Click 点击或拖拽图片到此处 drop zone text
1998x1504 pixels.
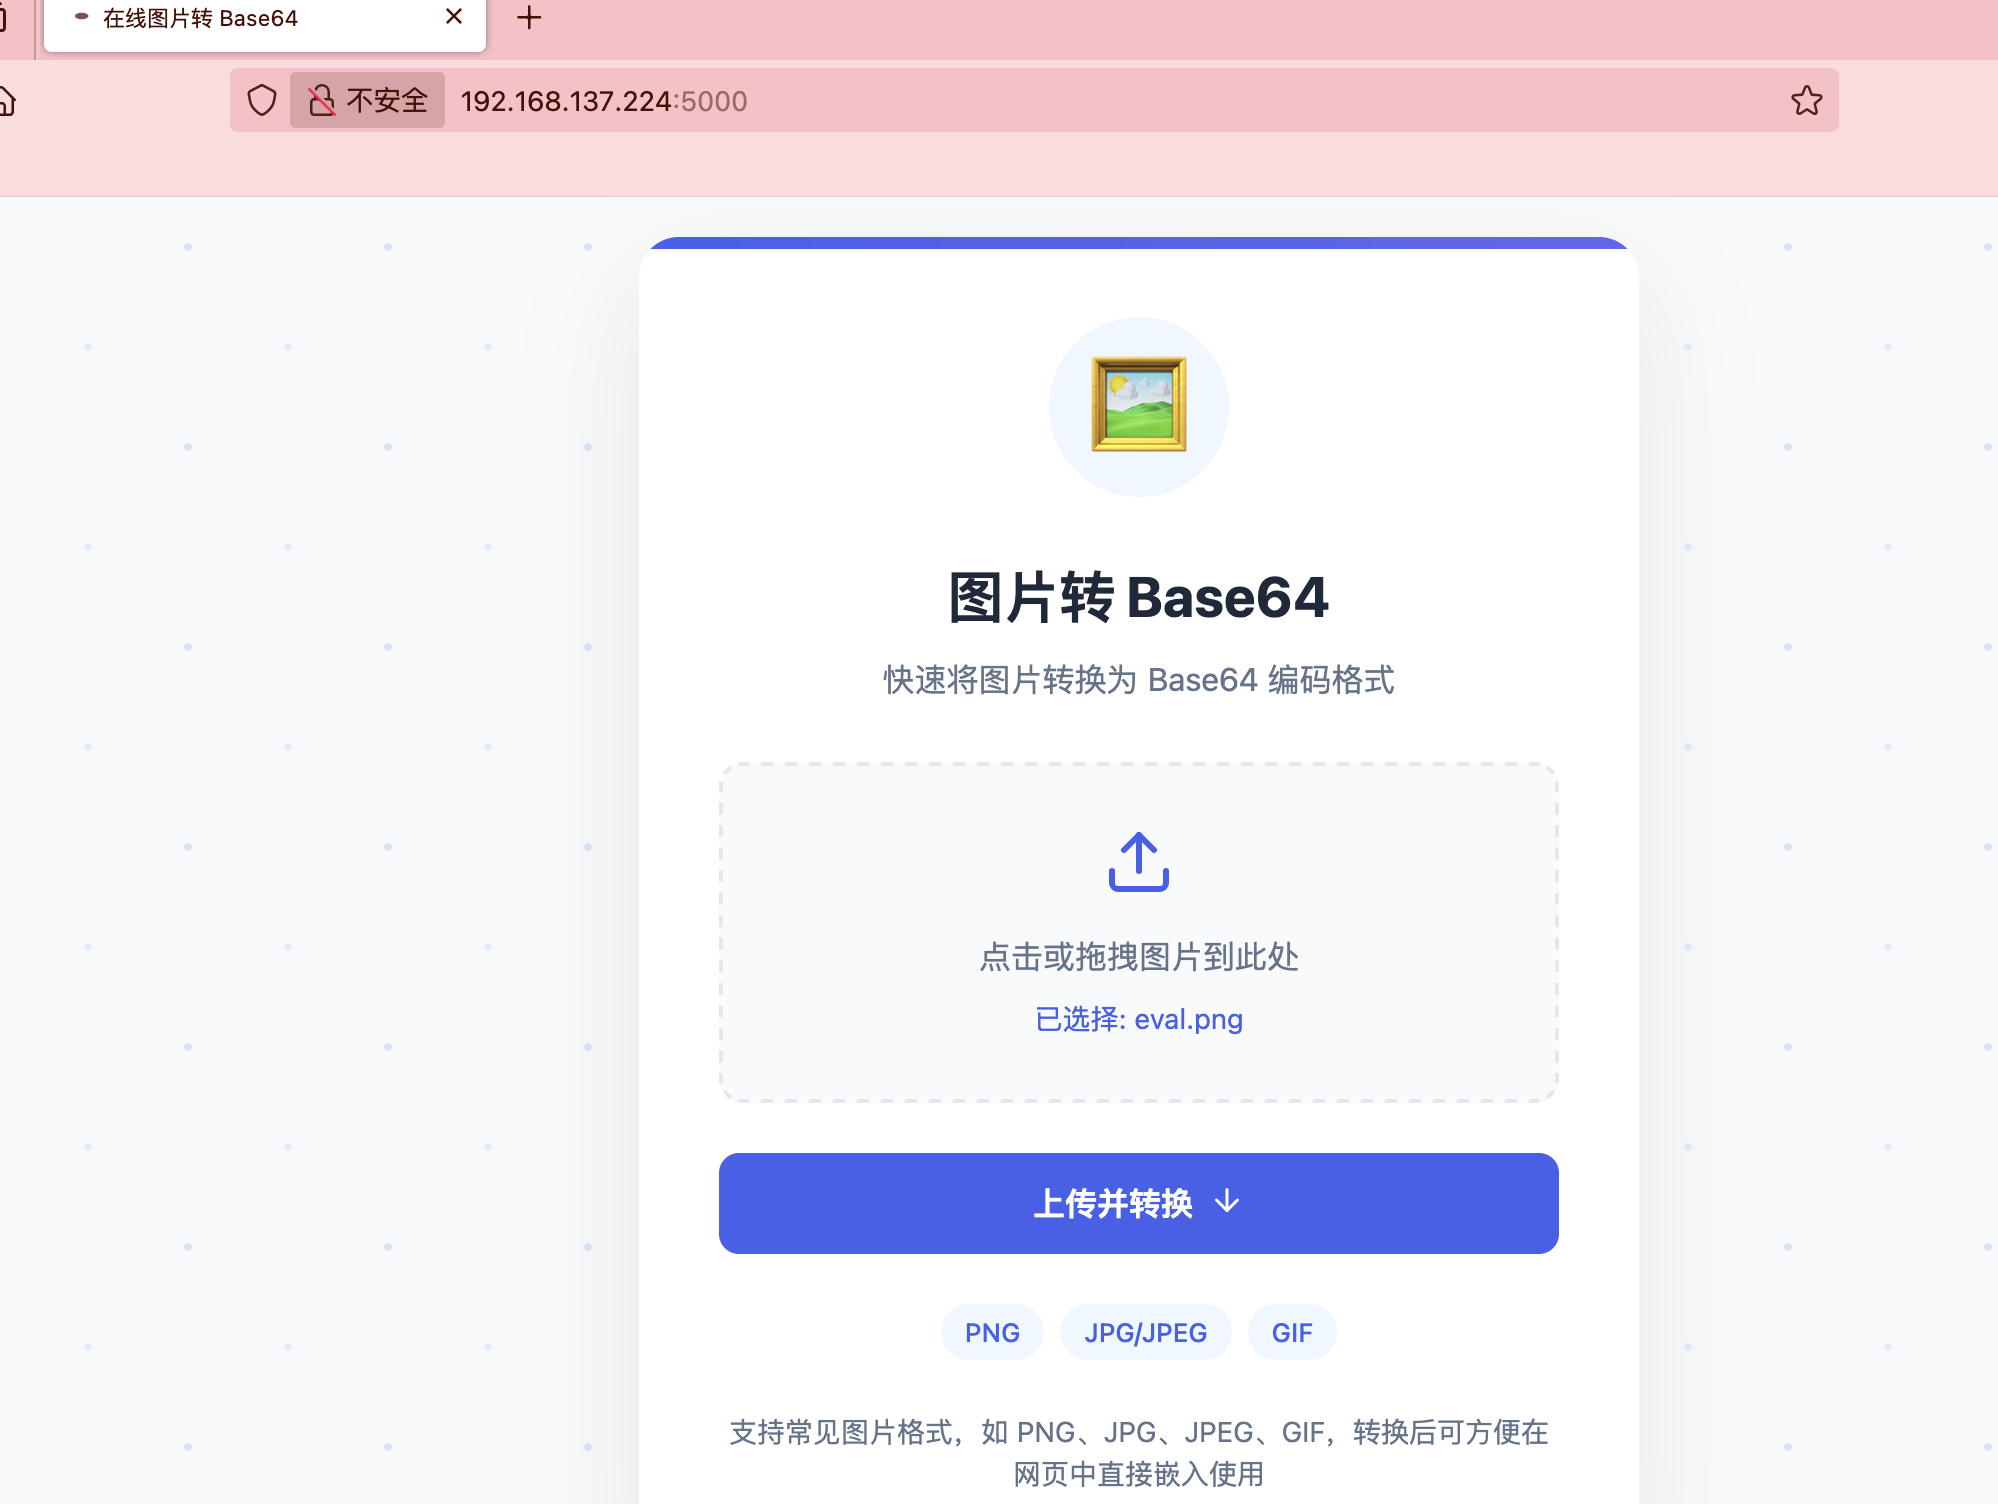(1138, 957)
